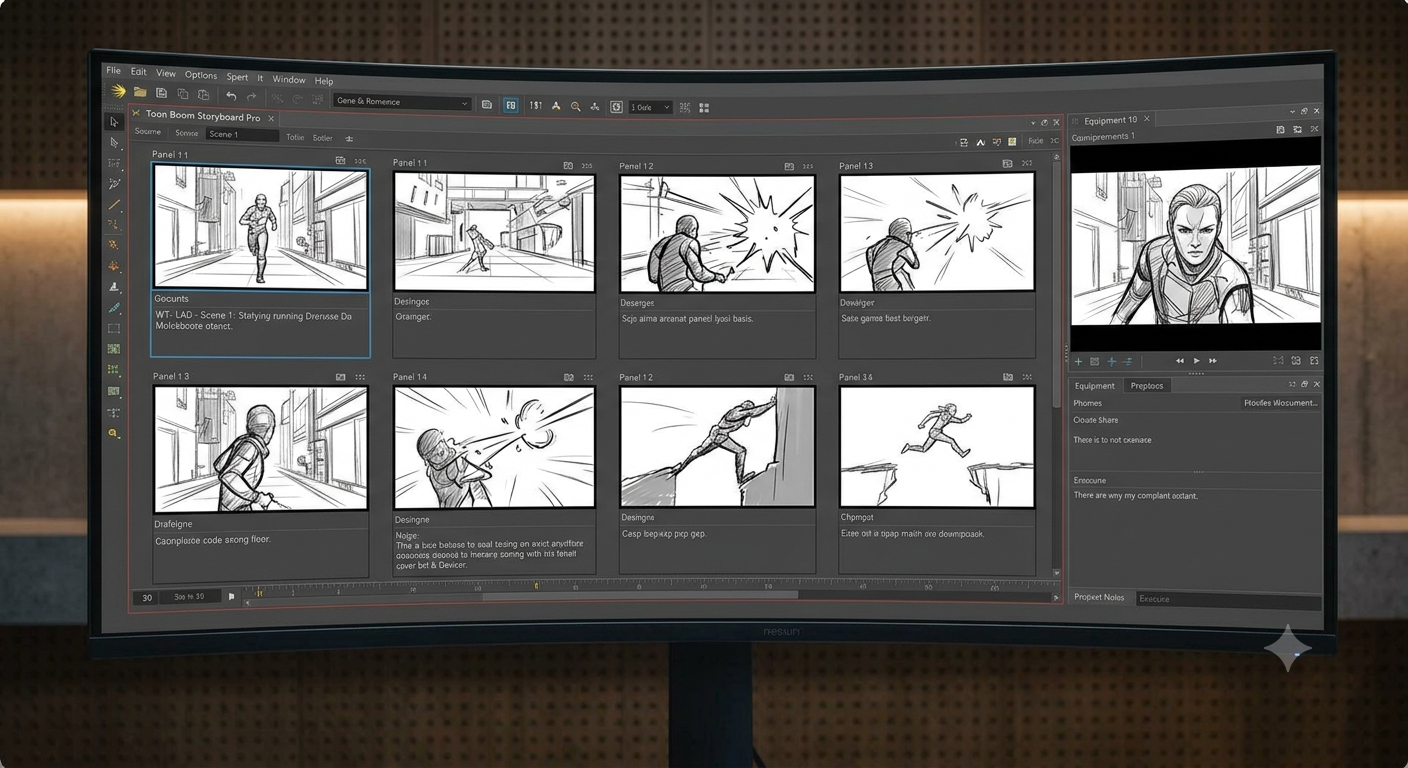Click the Propeet Noles label

pos(1099,597)
